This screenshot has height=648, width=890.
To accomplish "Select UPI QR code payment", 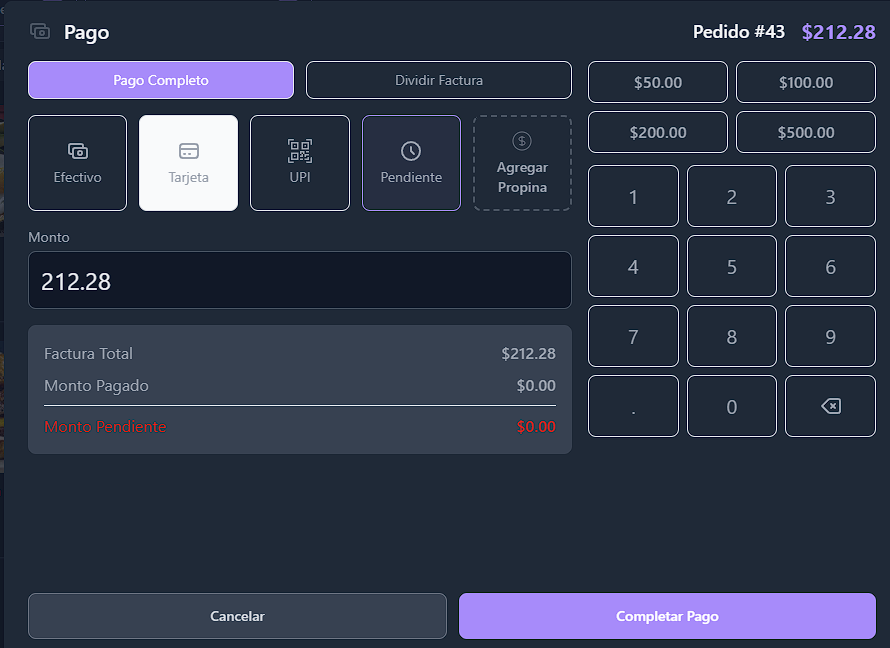I will tap(300, 163).
